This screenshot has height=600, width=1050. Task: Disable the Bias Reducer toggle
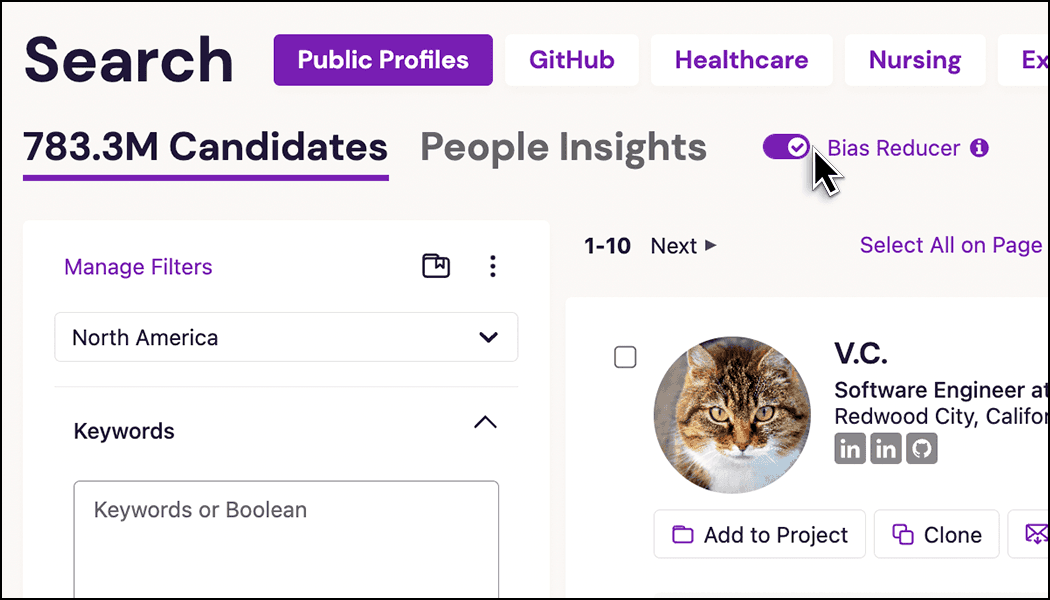click(x=785, y=146)
